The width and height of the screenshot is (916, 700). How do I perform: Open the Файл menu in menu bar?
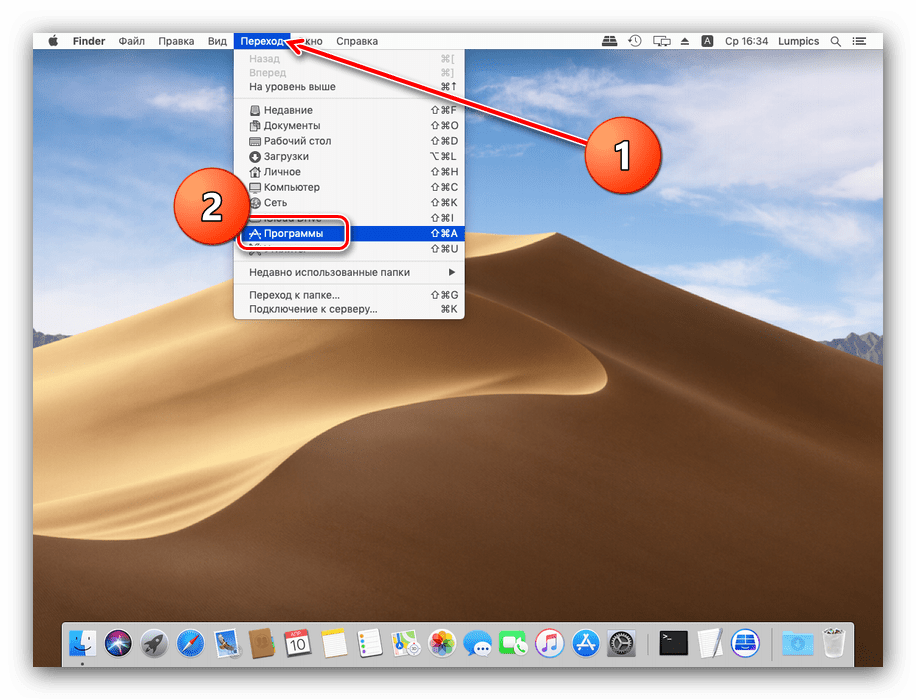point(131,41)
